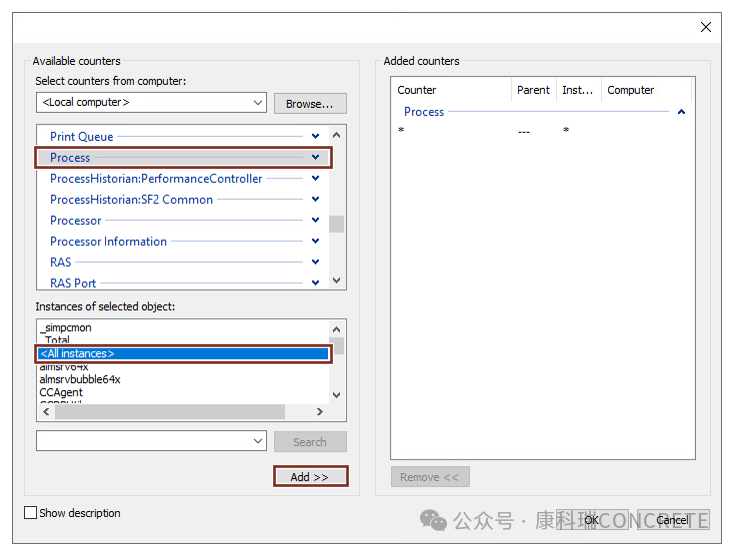Close the Add Counters dialog
The width and height of the screenshot is (732, 550).
pyautogui.click(x=706, y=28)
